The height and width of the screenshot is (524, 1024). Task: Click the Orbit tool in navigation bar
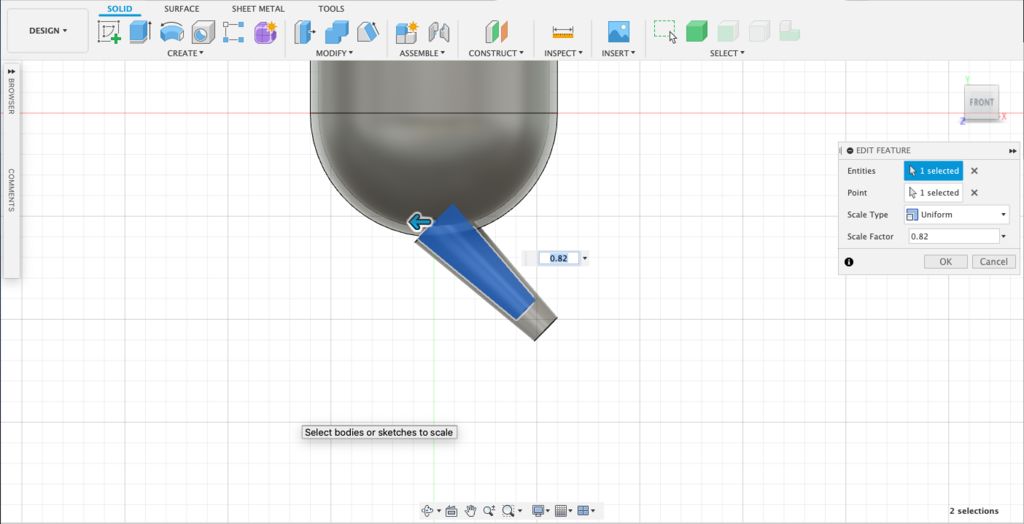point(428,511)
